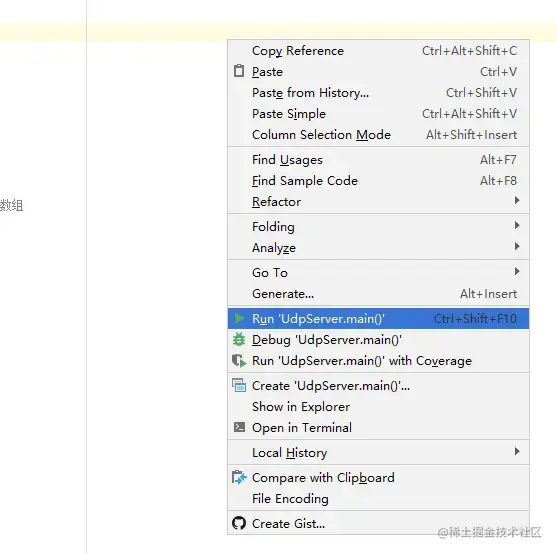This screenshot has height=554, width=557.
Task: Click the Alt+F7 shortcut label
Action: (498, 160)
